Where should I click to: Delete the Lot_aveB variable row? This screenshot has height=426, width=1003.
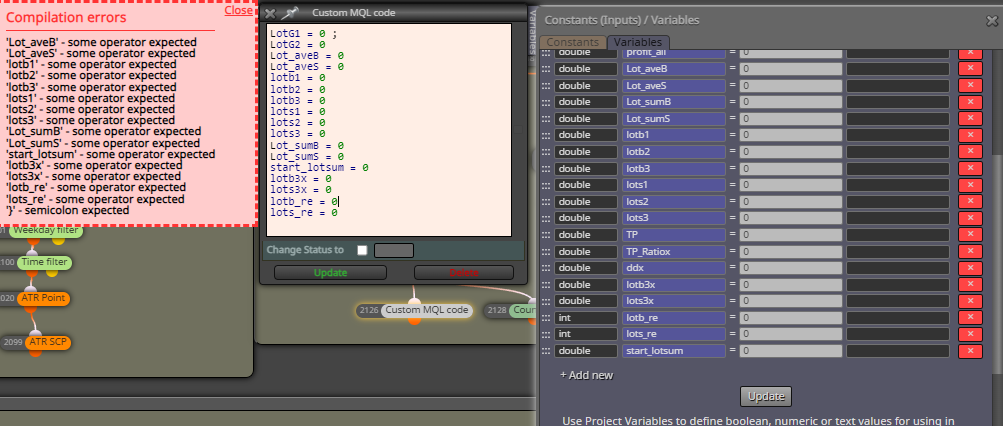pyautogui.click(x=970, y=68)
